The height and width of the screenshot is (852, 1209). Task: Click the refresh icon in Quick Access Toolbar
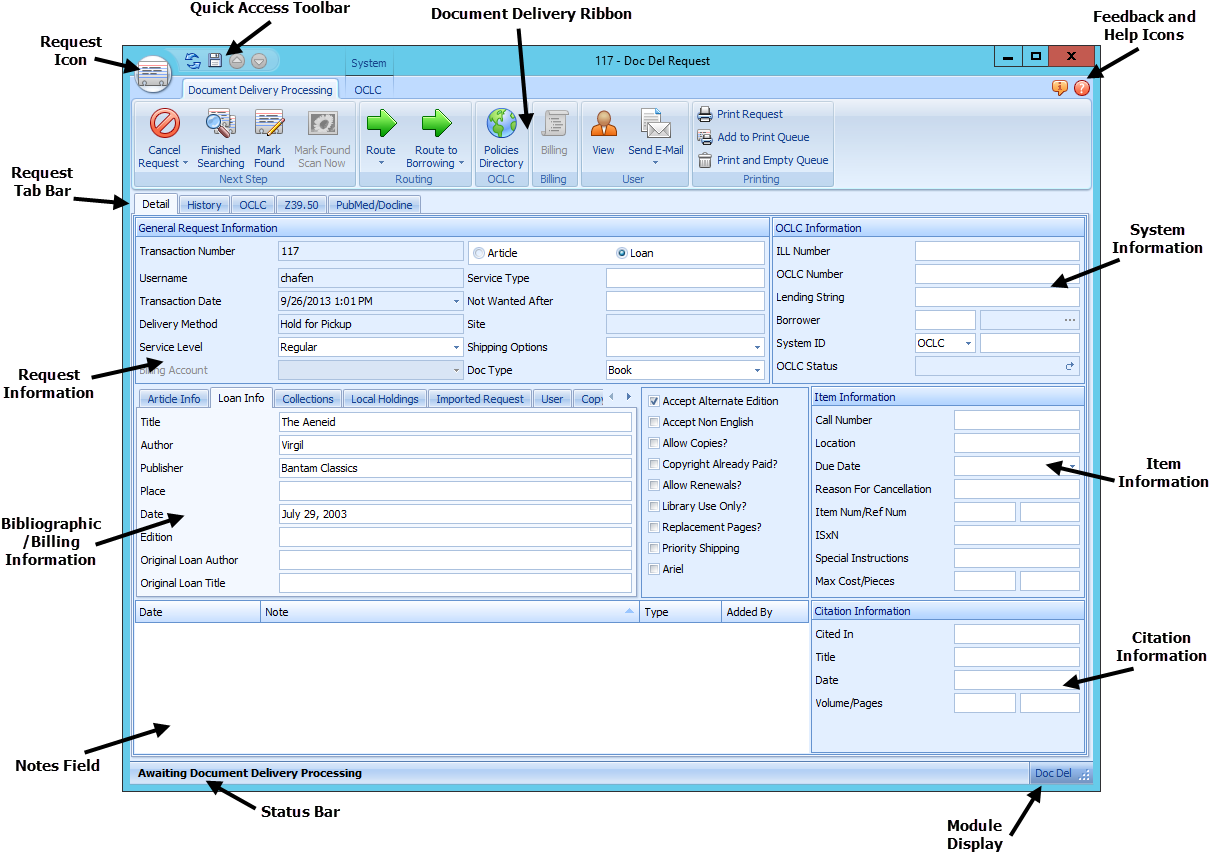coord(193,61)
